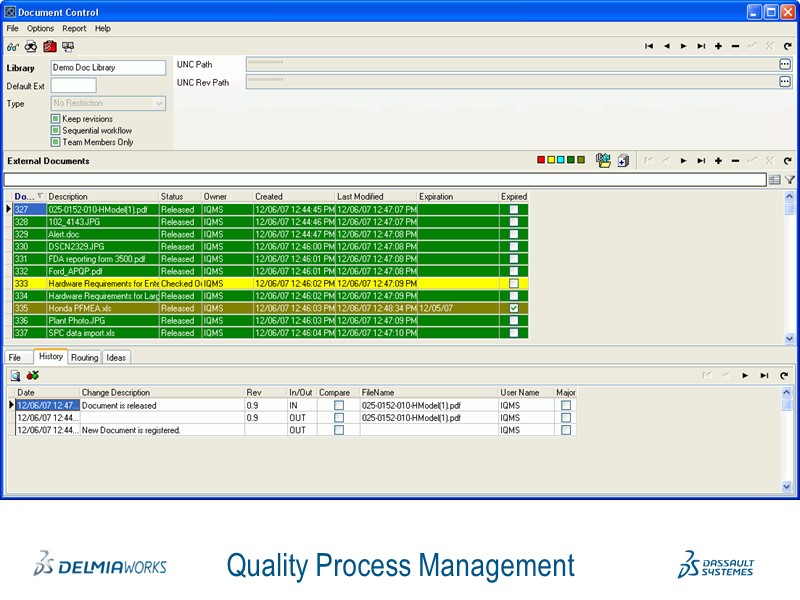Screen dimensions: 800x600
Task: Click the Default Ext input field
Action: pyautogui.click(x=74, y=86)
